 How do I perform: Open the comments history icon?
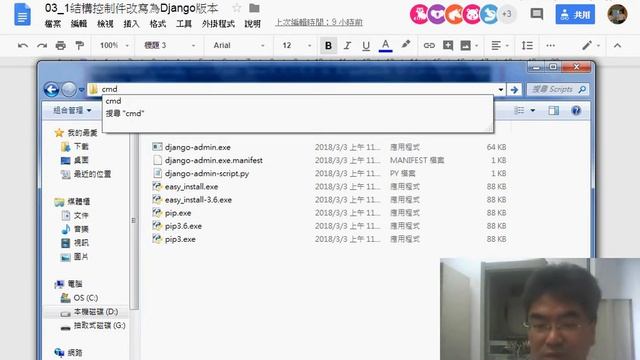[536, 14]
